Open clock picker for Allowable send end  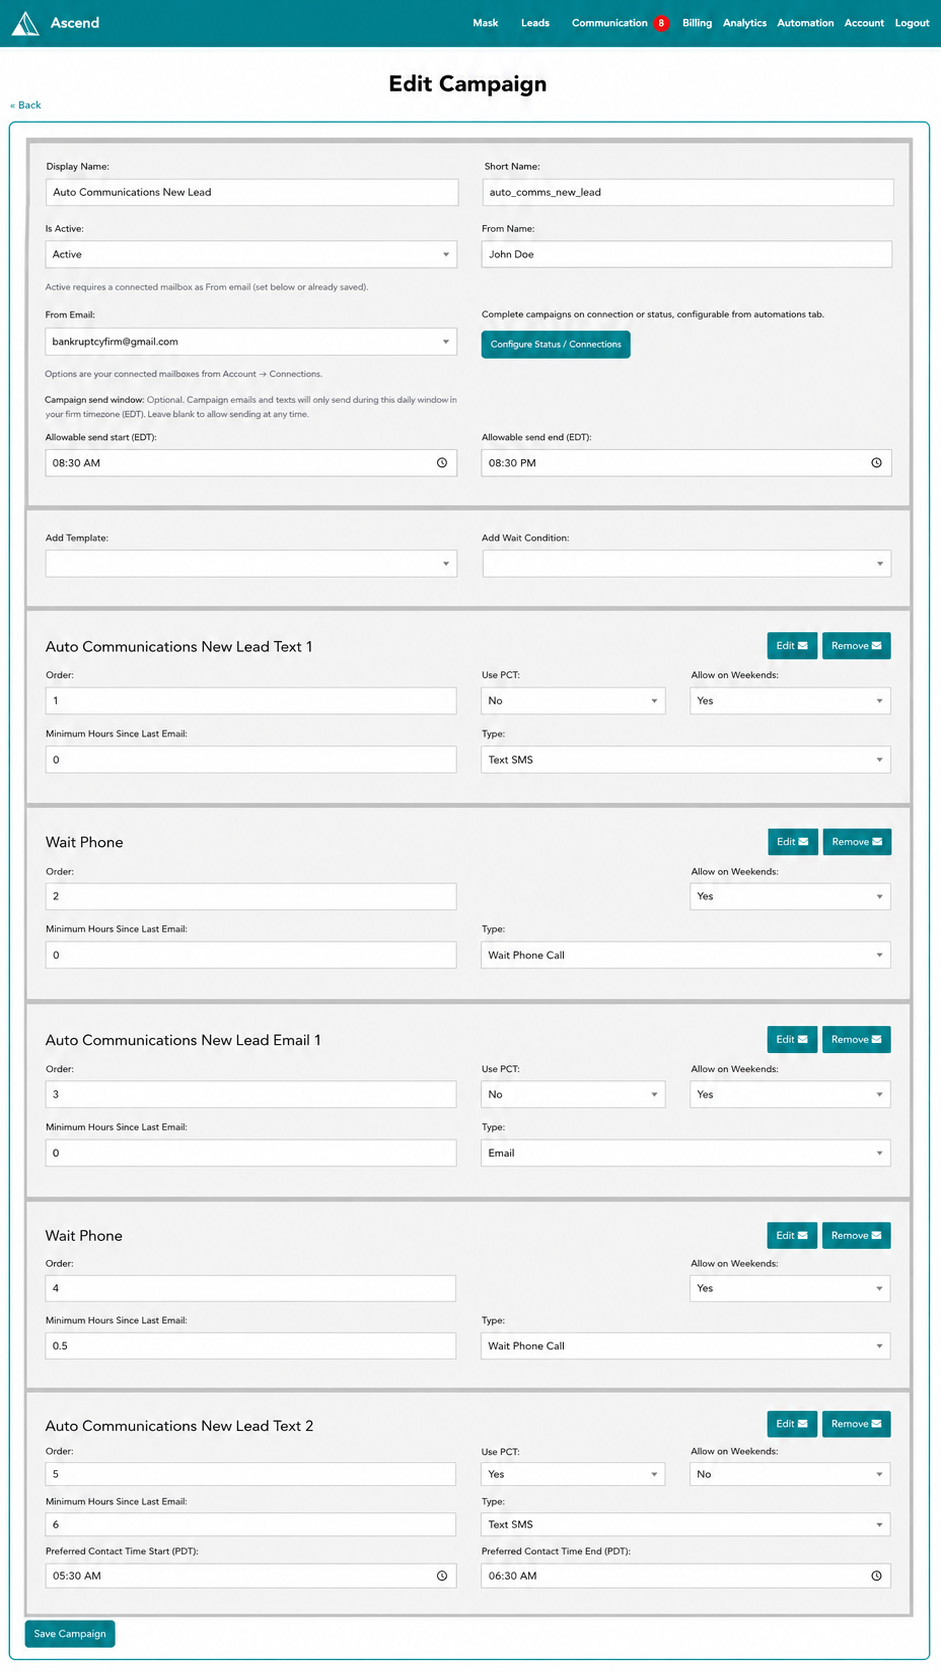[x=876, y=463]
